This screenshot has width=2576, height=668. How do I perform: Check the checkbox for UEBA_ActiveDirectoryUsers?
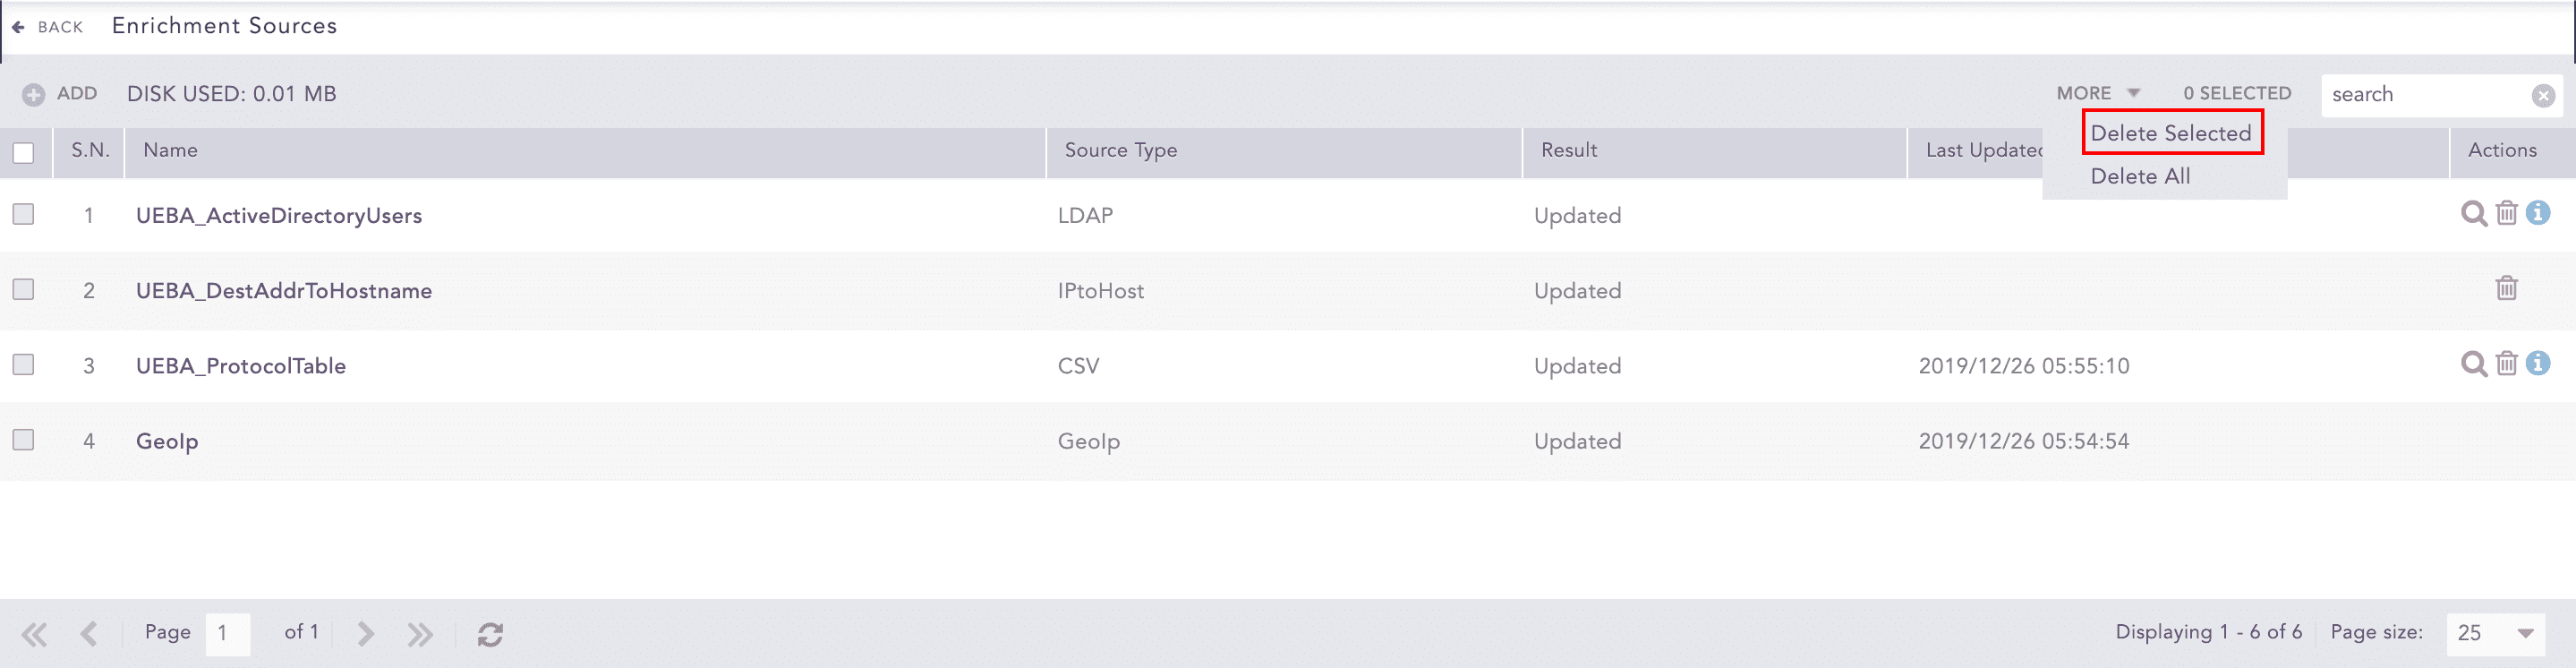[23, 213]
